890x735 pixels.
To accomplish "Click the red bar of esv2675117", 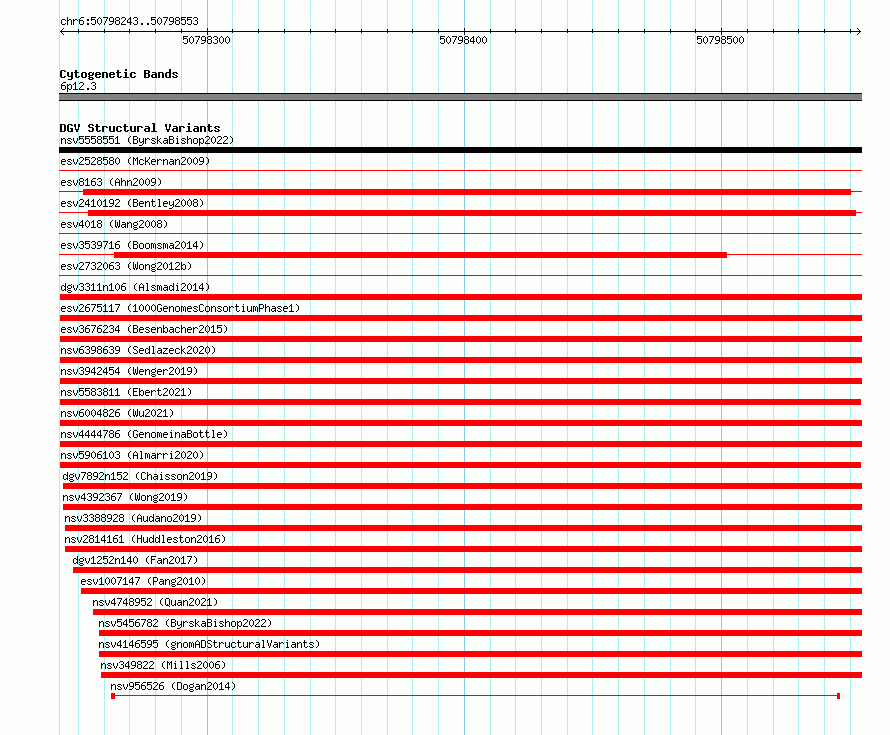I will pos(460,318).
